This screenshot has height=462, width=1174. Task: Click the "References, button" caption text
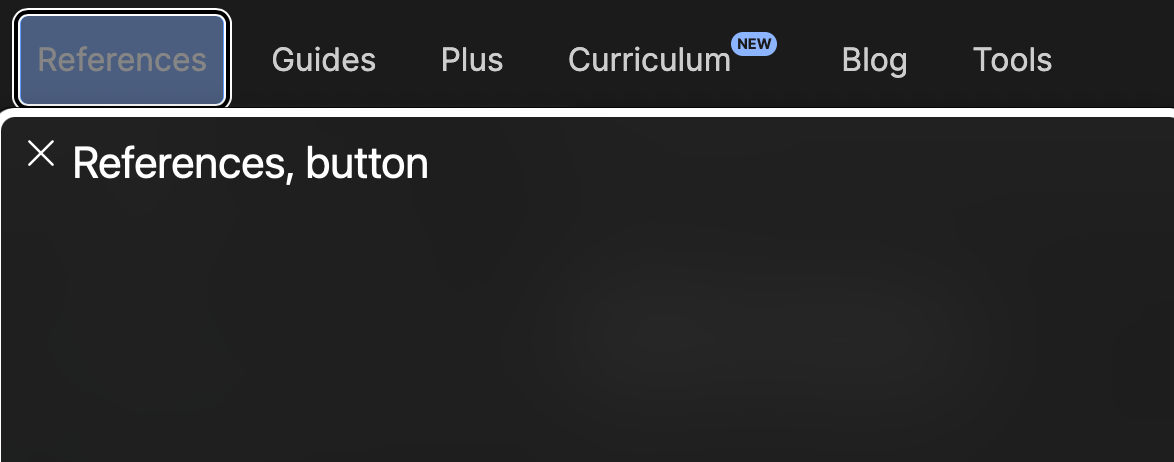(x=250, y=162)
